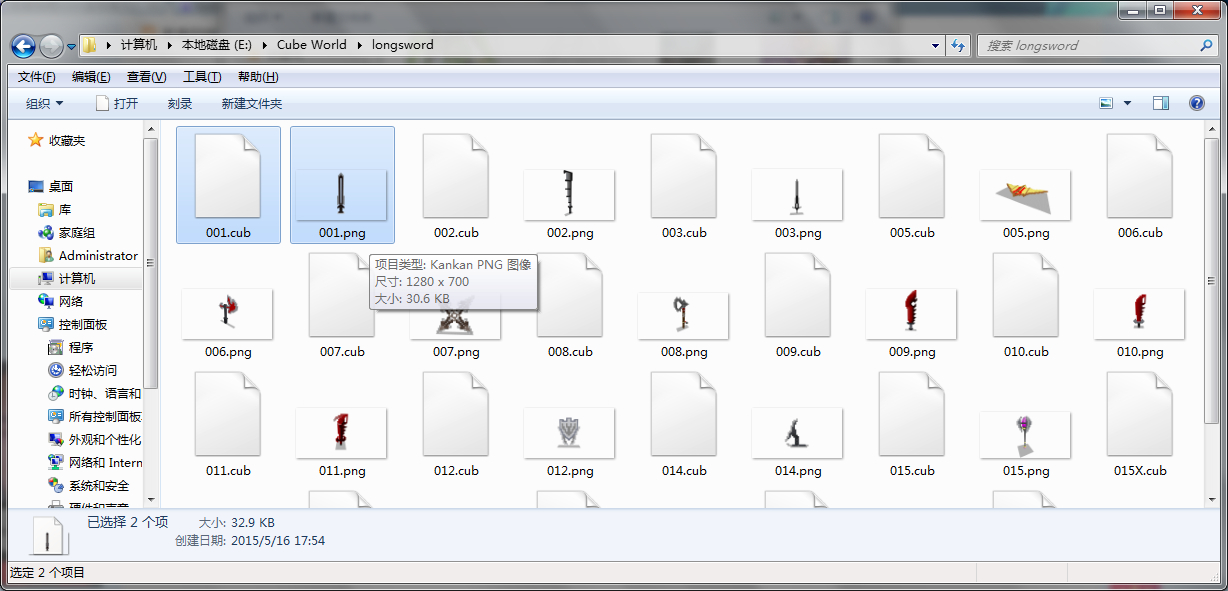
Task: Select the 009.png red sword thumbnail
Action: coord(912,313)
